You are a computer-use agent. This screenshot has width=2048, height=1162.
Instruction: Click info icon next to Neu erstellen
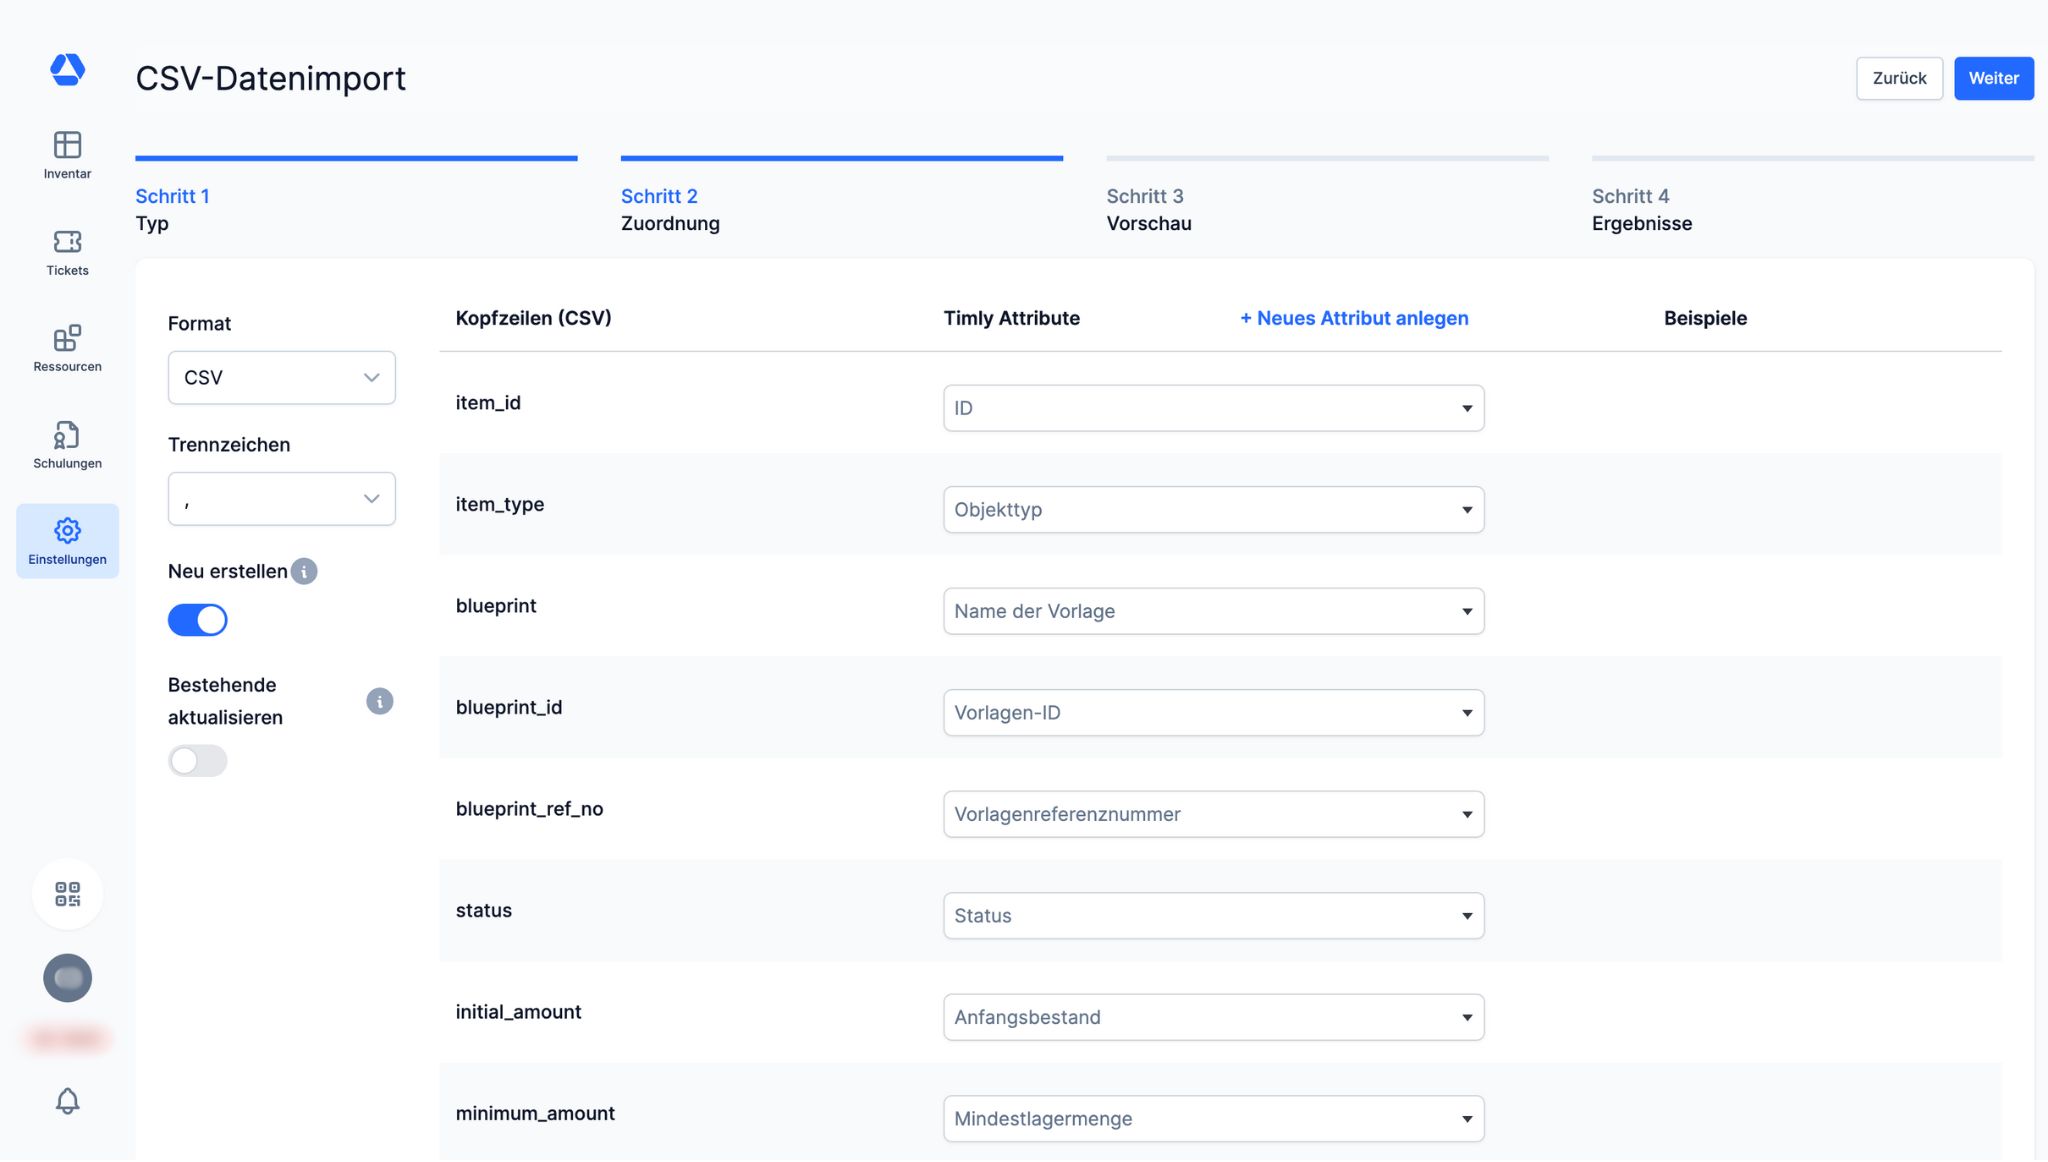304,571
